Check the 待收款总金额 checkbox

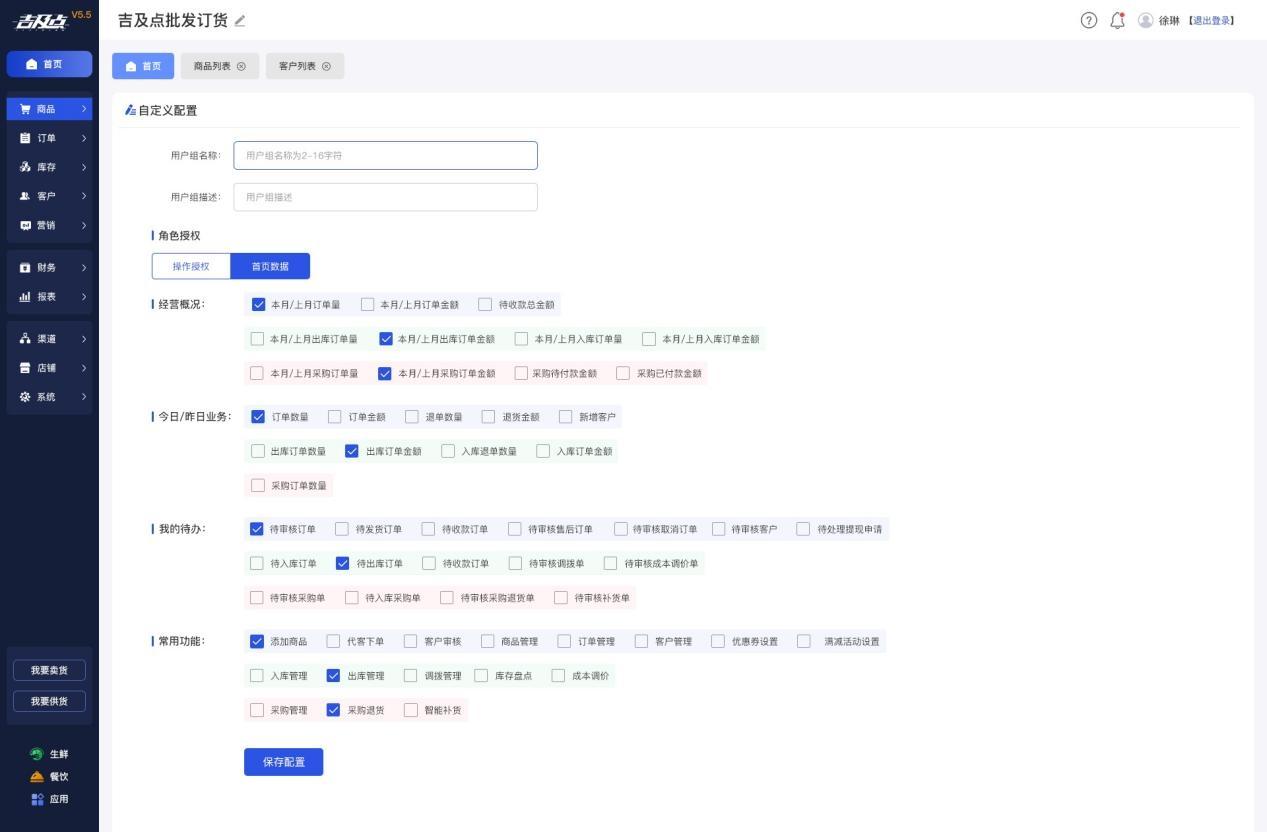(485, 305)
